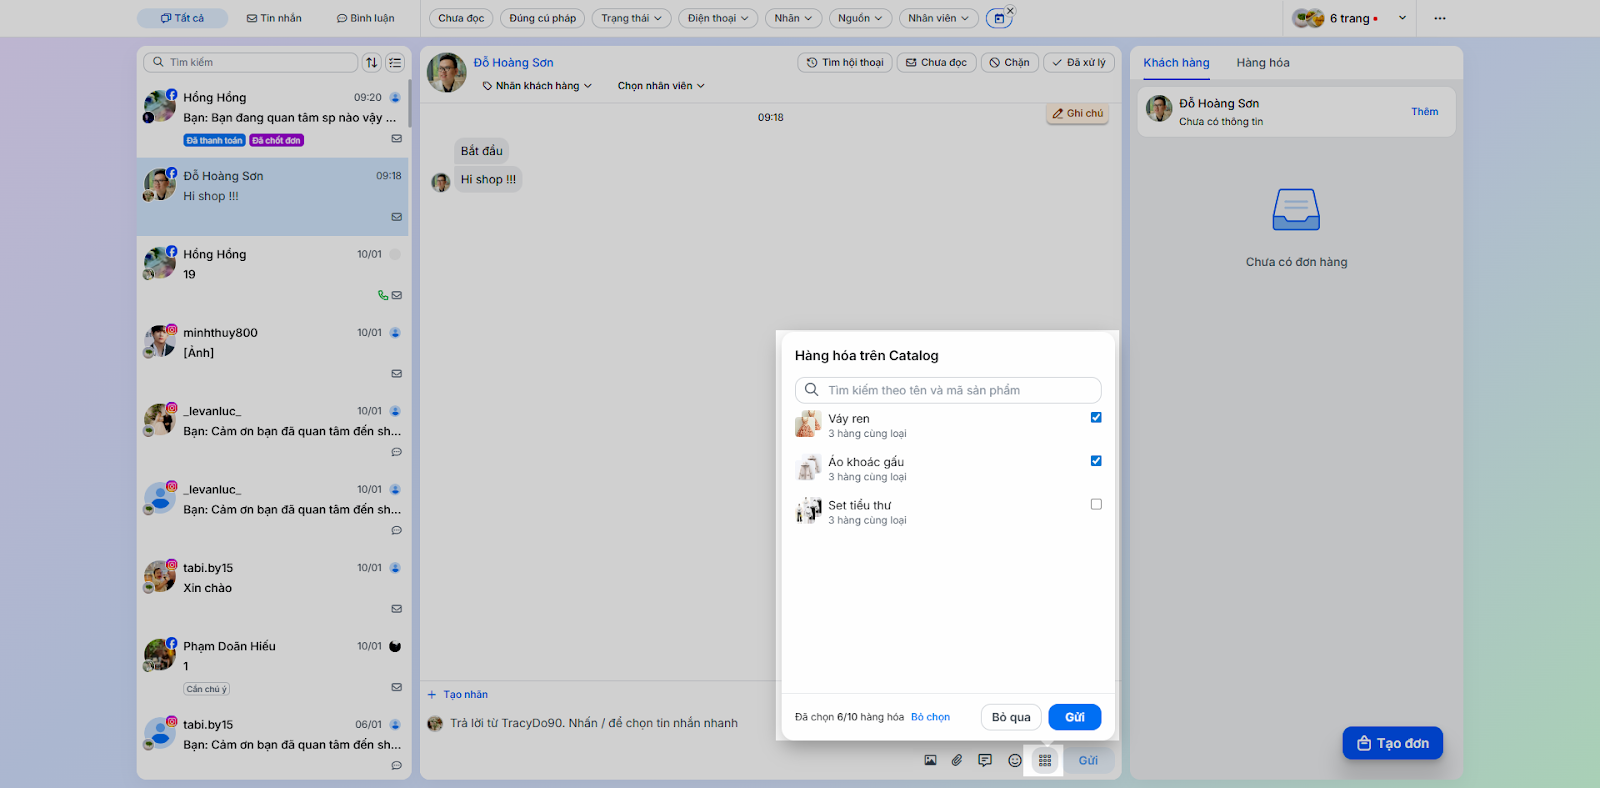Toggle the Đúng cú pháp filter chip

(x=543, y=18)
